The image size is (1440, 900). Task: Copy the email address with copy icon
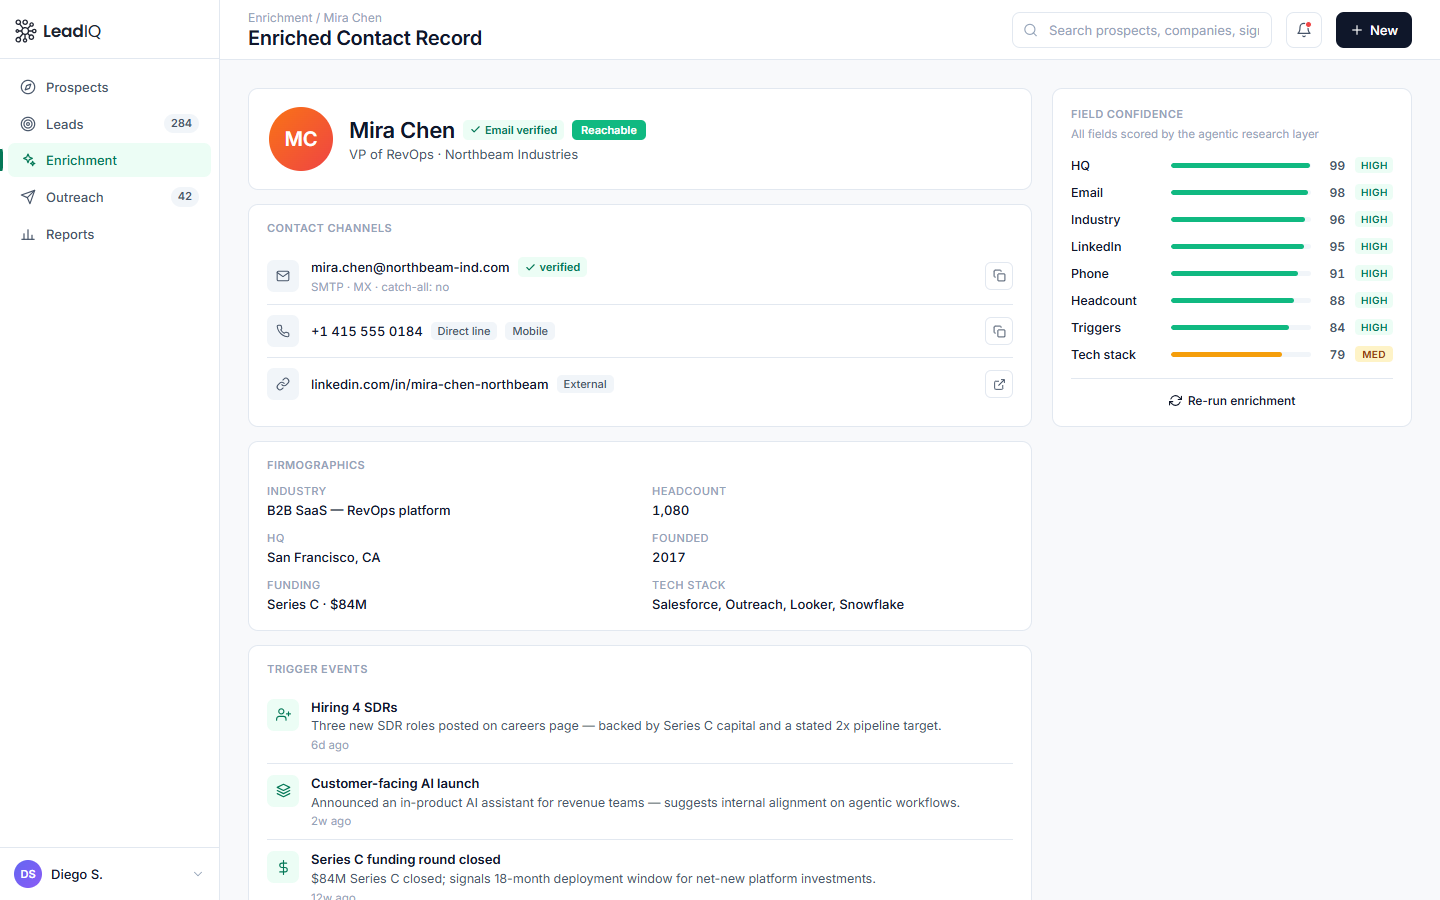point(999,276)
